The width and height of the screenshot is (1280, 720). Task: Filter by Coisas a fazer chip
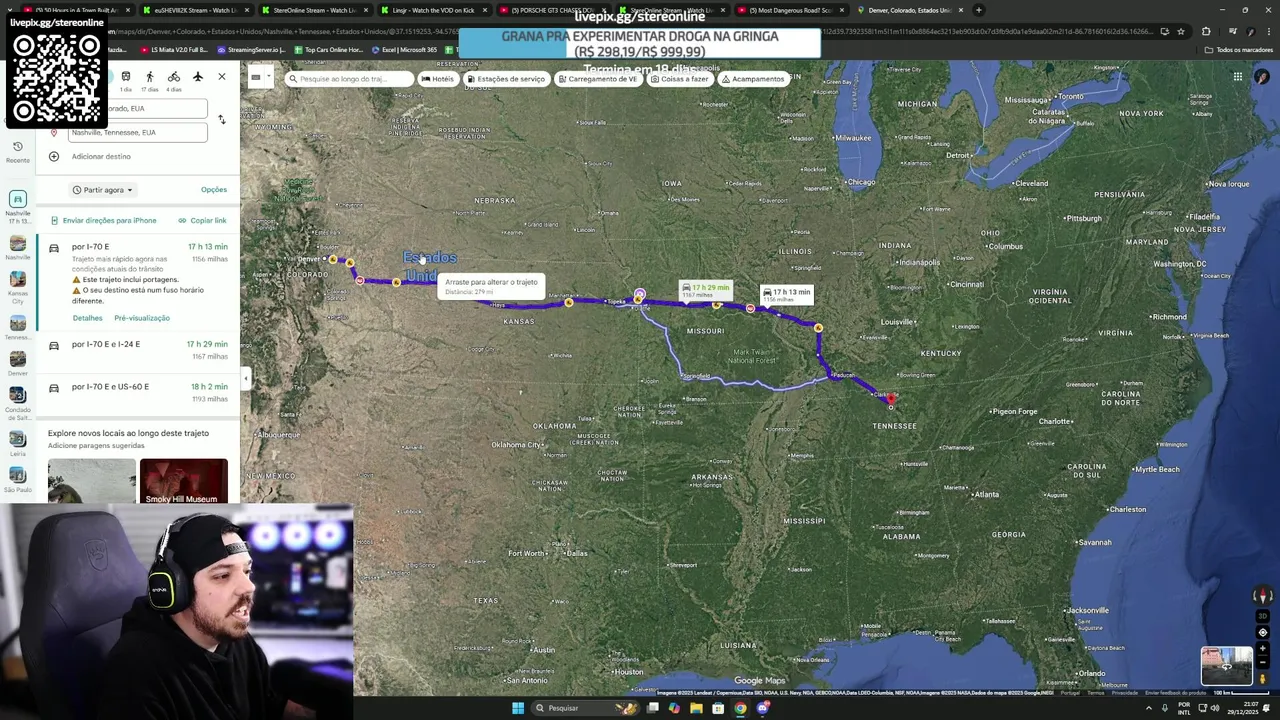pos(680,79)
